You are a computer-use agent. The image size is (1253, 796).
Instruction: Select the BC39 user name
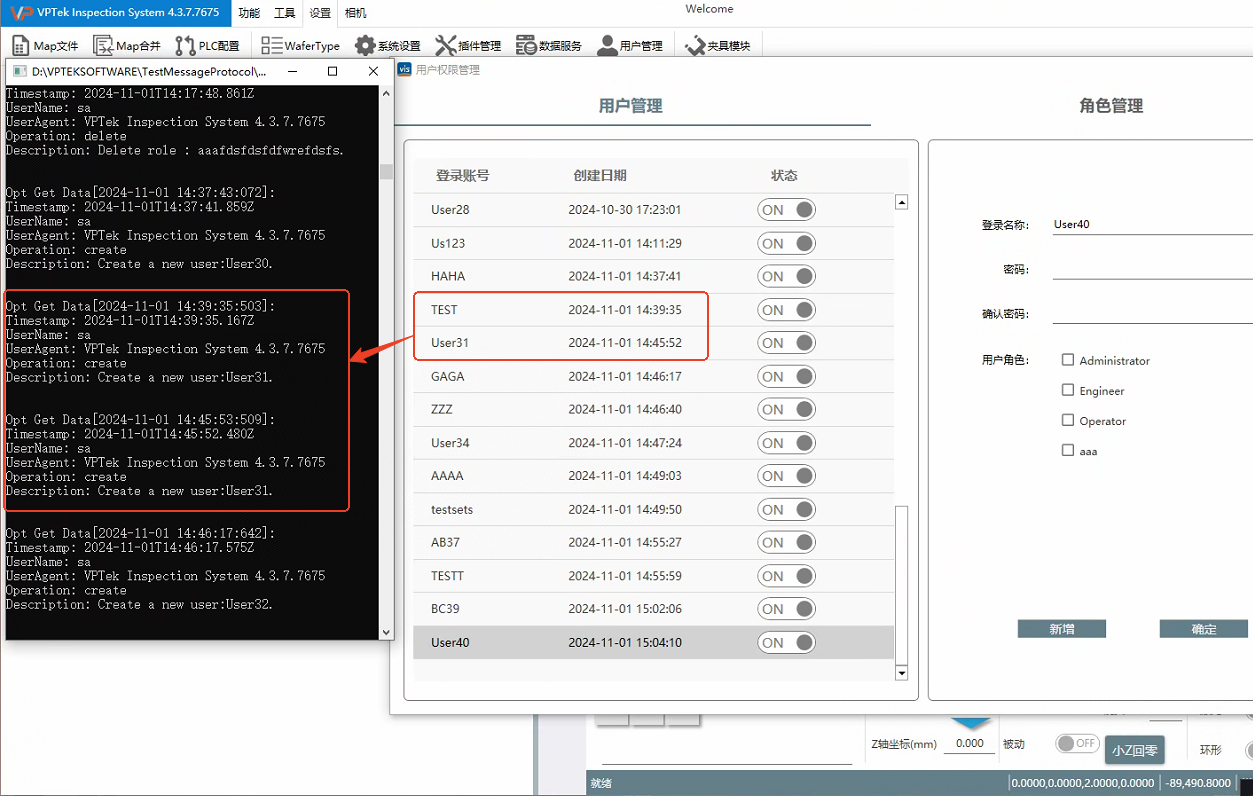(x=446, y=609)
